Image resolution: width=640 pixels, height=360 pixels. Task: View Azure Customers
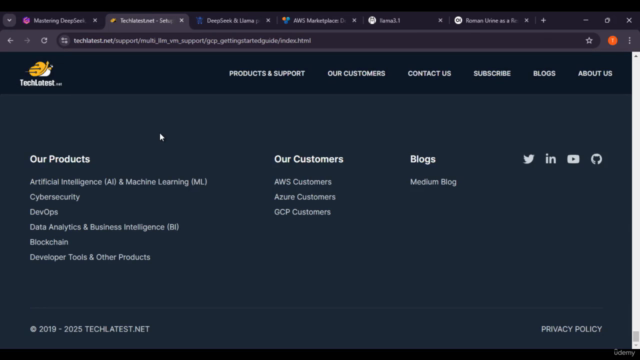point(305,197)
